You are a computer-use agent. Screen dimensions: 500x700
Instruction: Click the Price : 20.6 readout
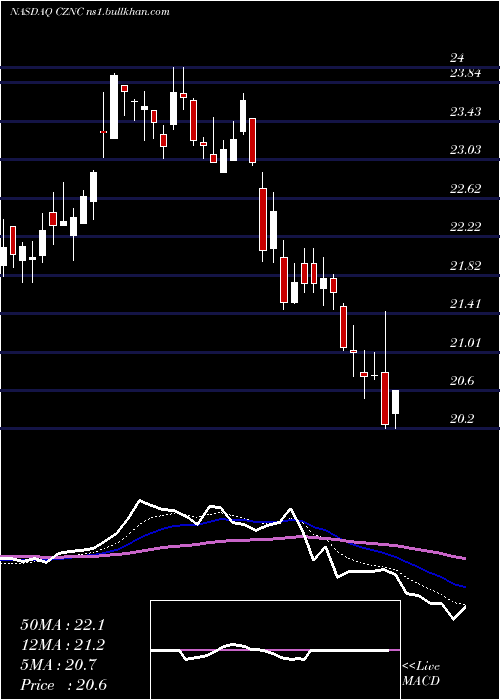click(63, 685)
